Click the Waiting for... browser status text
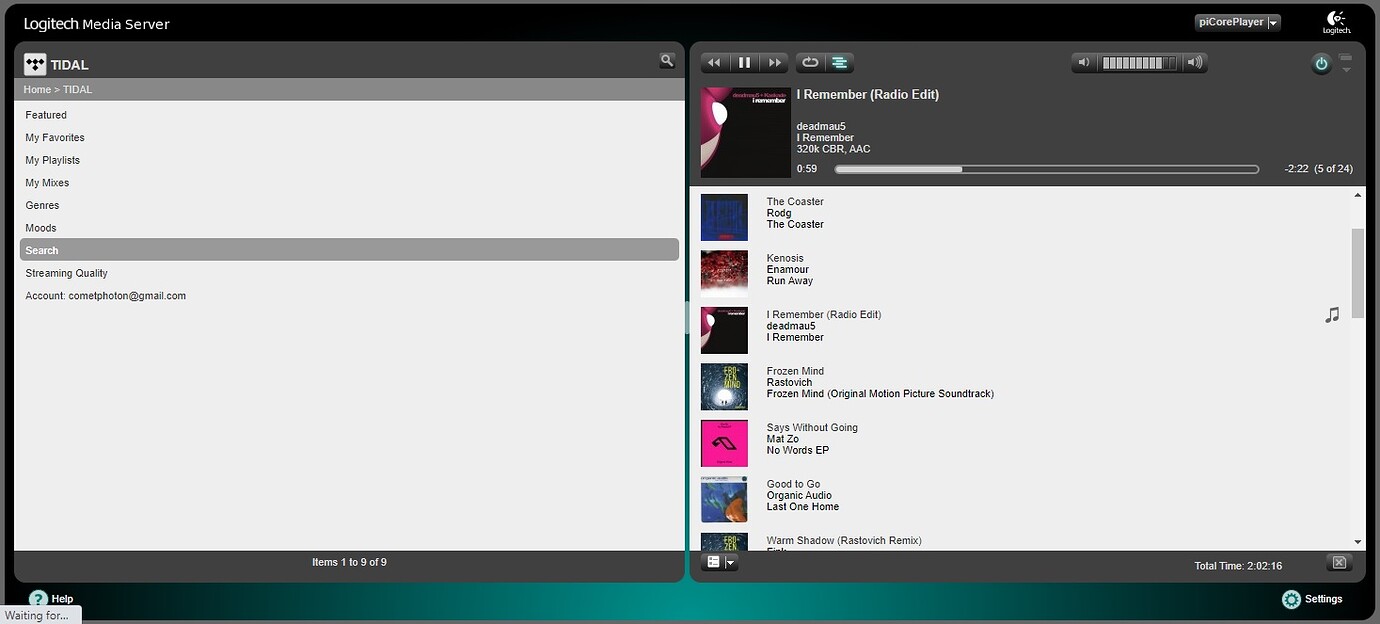 point(37,615)
